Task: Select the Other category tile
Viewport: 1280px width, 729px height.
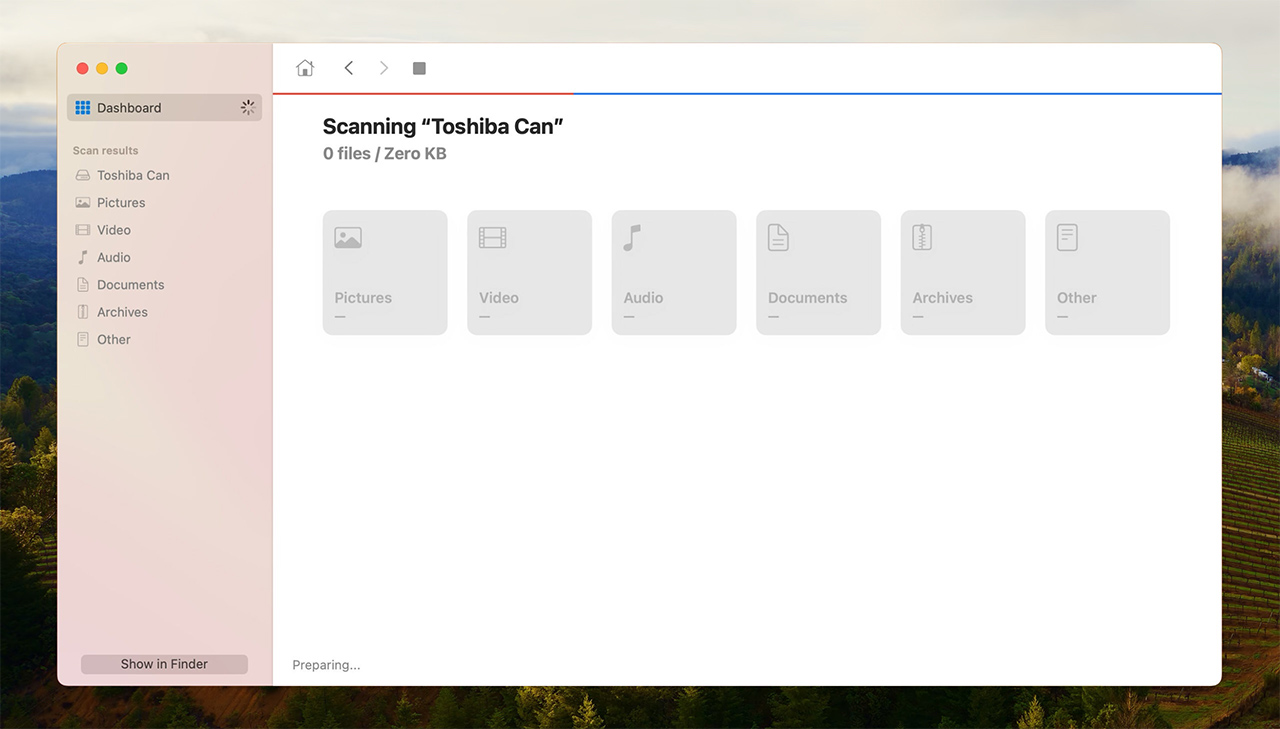Action: pyautogui.click(x=1107, y=272)
